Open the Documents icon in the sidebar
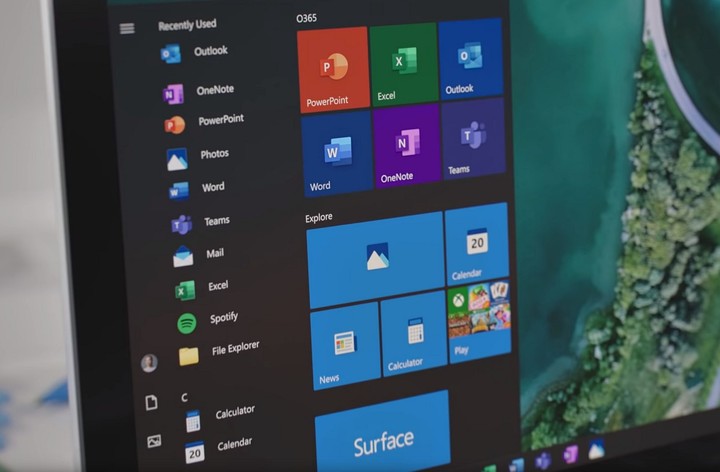This screenshot has width=720, height=472. (x=152, y=403)
